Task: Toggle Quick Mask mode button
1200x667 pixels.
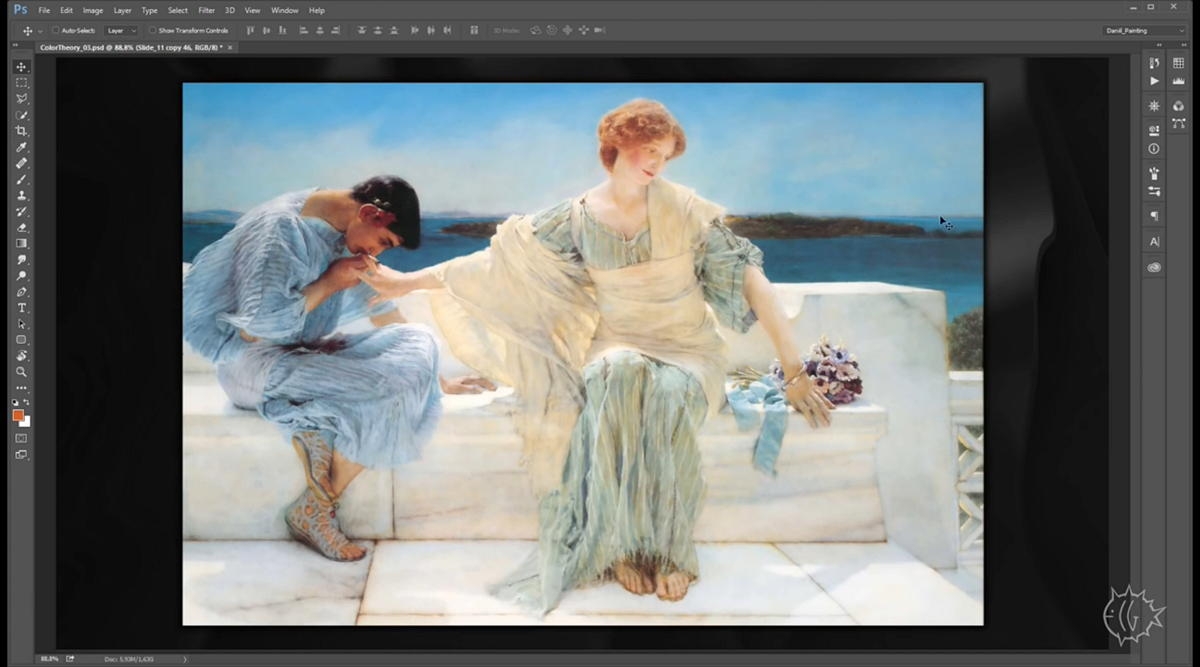Action: (x=21, y=438)
